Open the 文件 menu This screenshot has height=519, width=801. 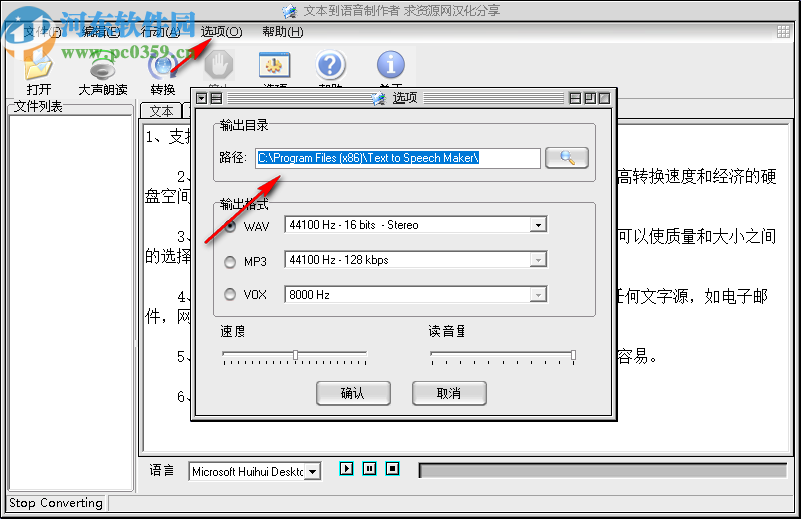pos(42,32)
